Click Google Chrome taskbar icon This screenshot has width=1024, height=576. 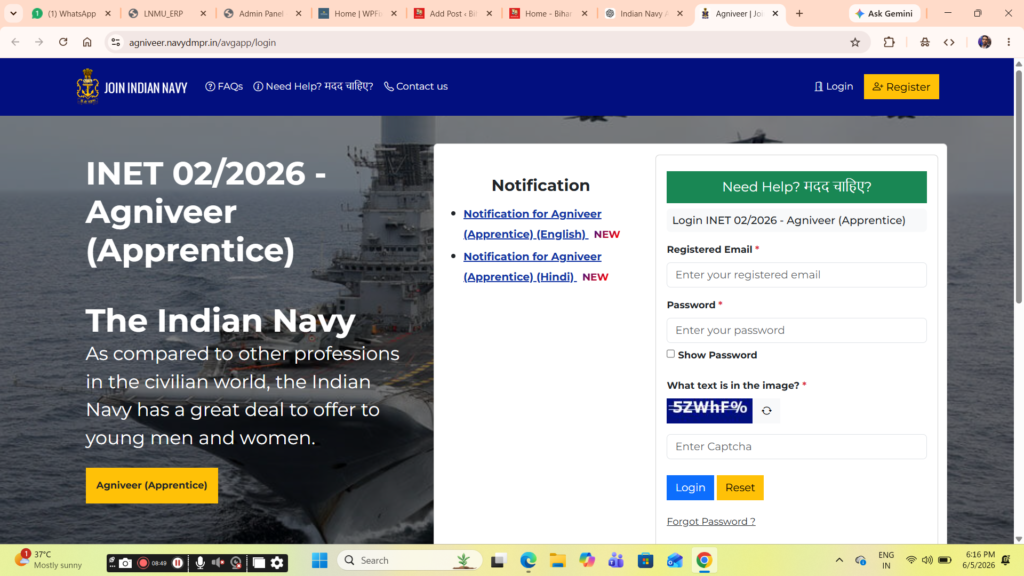703,560
